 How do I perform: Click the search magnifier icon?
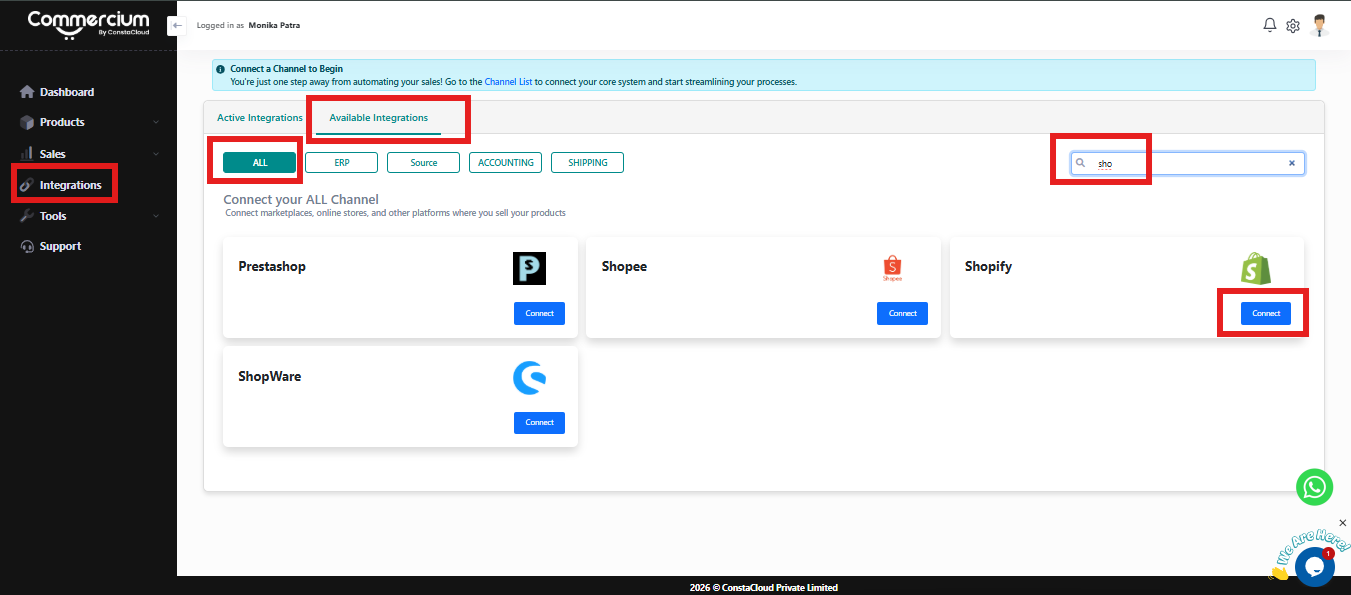coord(1080,163)
